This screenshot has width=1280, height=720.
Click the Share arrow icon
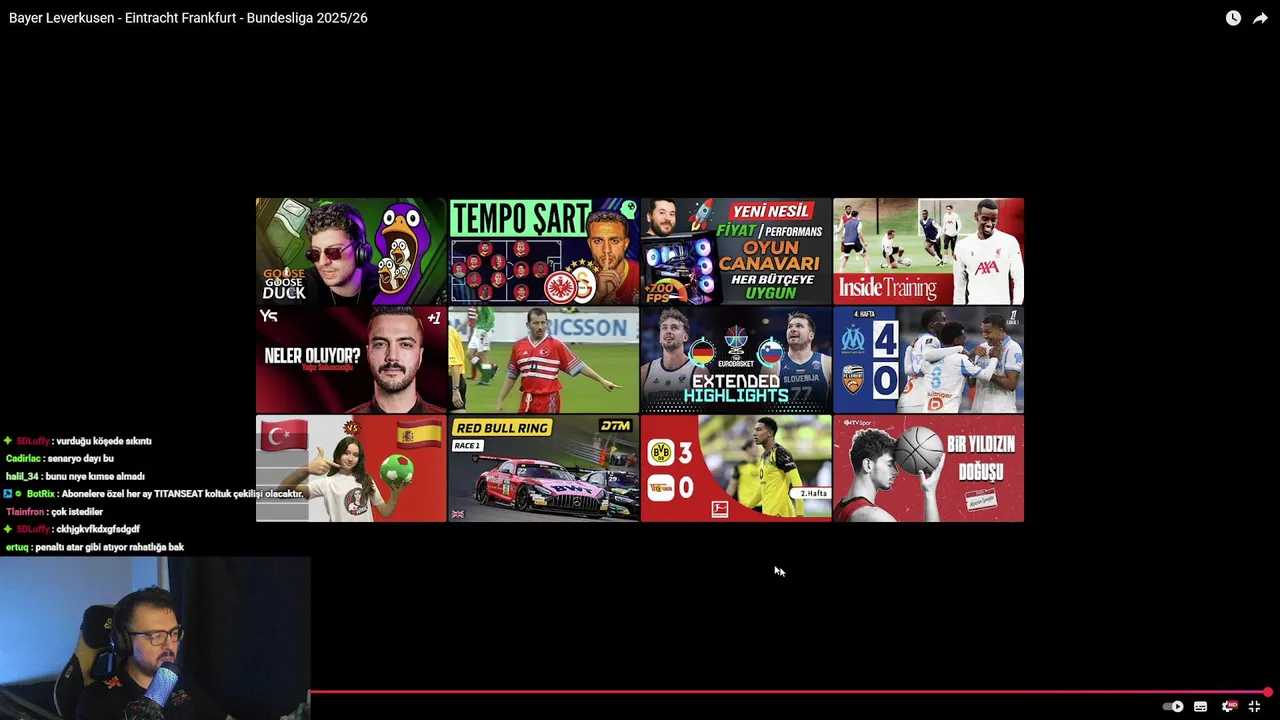(x=1260, y=18)
